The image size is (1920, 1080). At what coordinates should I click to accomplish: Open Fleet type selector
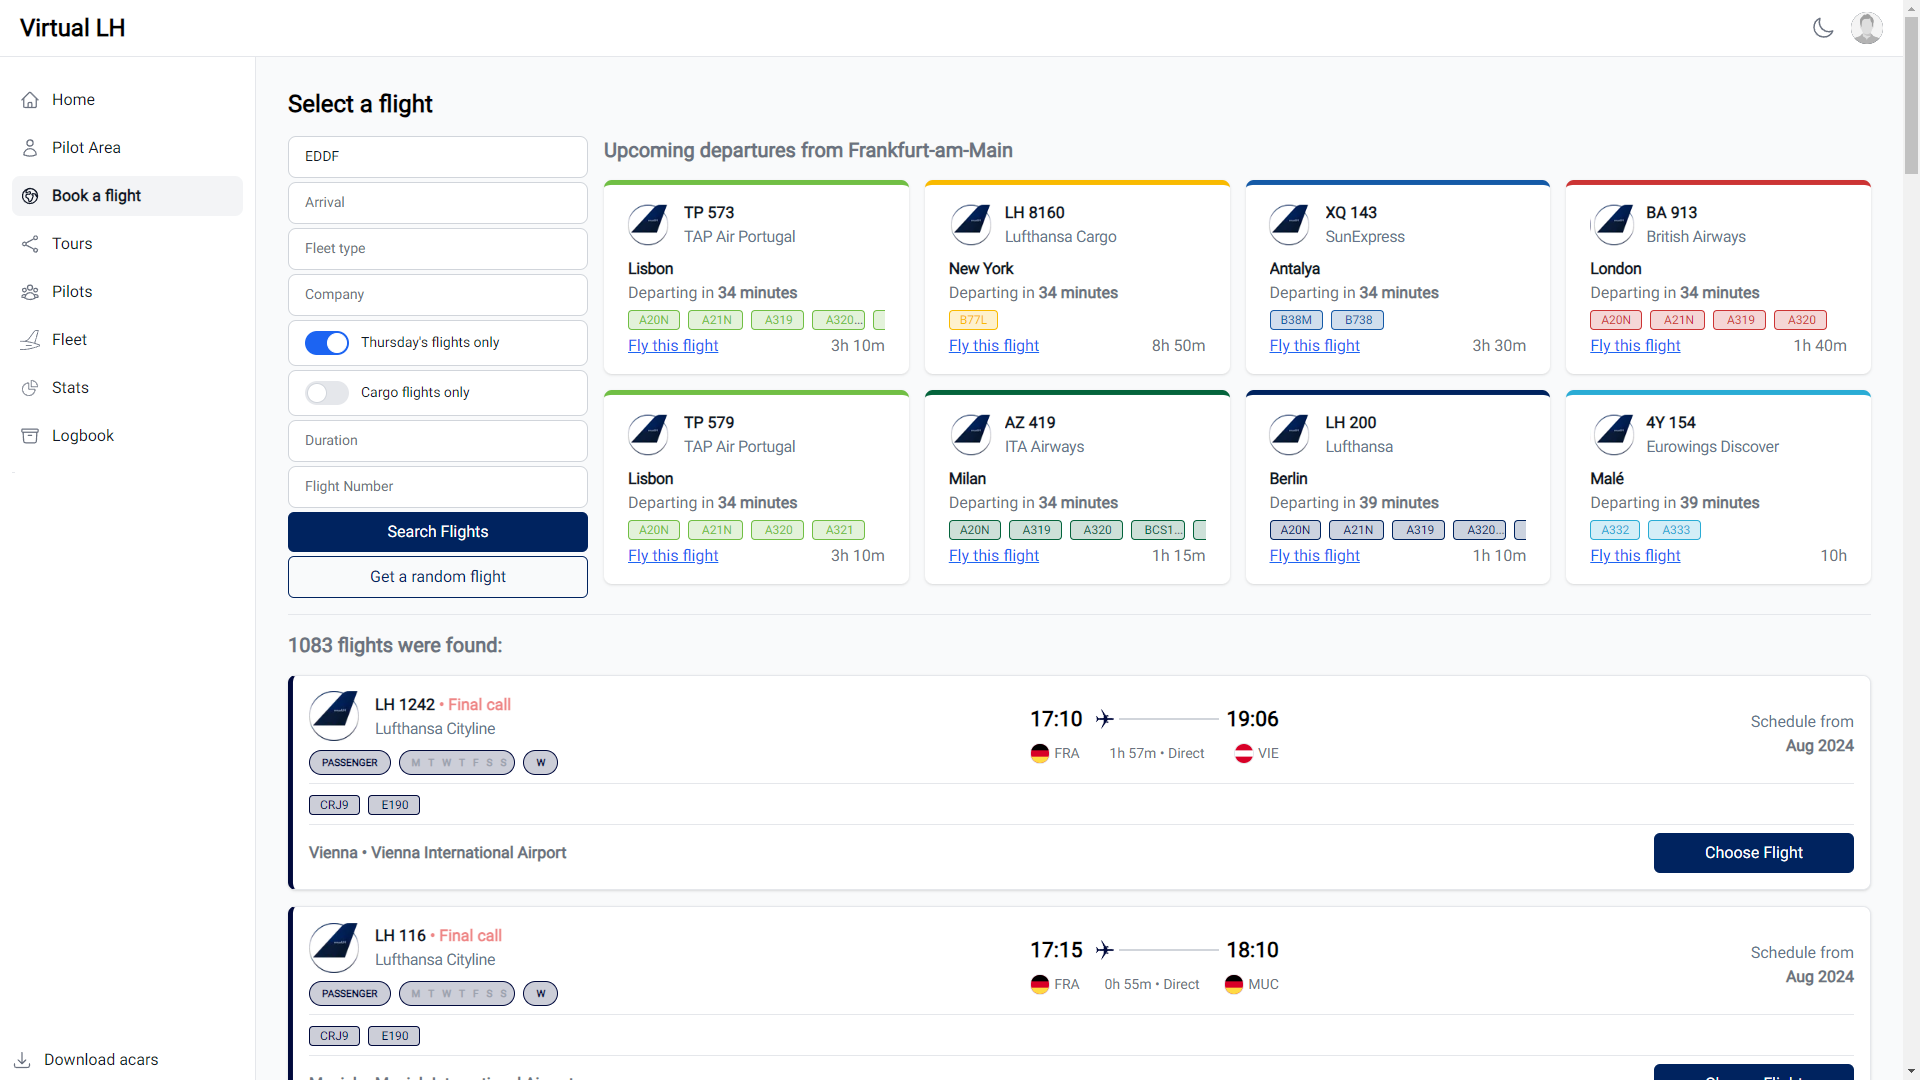click(x=438, y=249)
